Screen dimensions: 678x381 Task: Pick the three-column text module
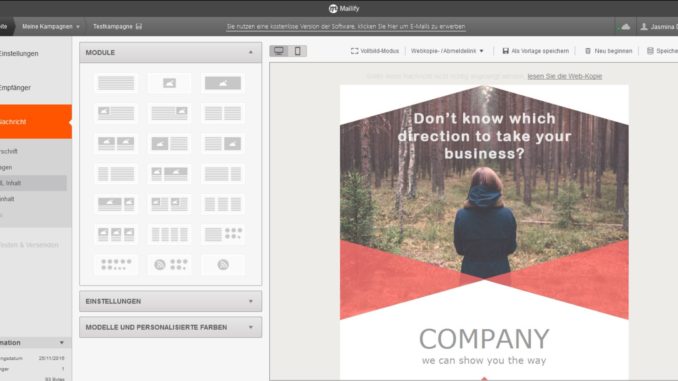(x=223, y=204)
